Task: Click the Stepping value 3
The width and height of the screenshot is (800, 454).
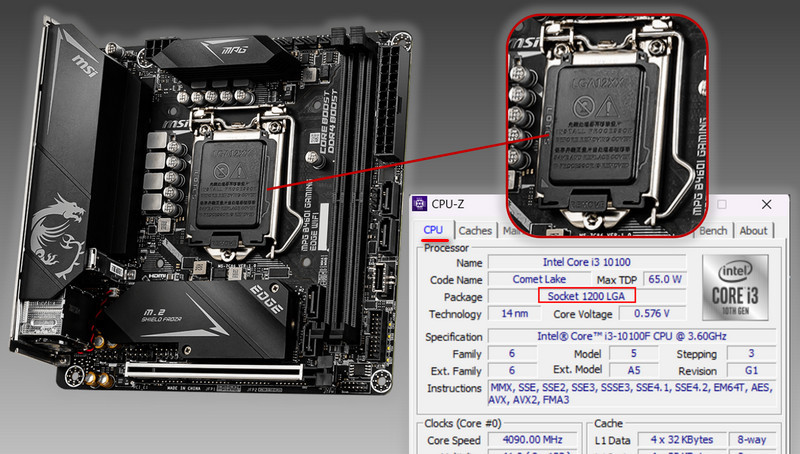Action: pos(751,353)
